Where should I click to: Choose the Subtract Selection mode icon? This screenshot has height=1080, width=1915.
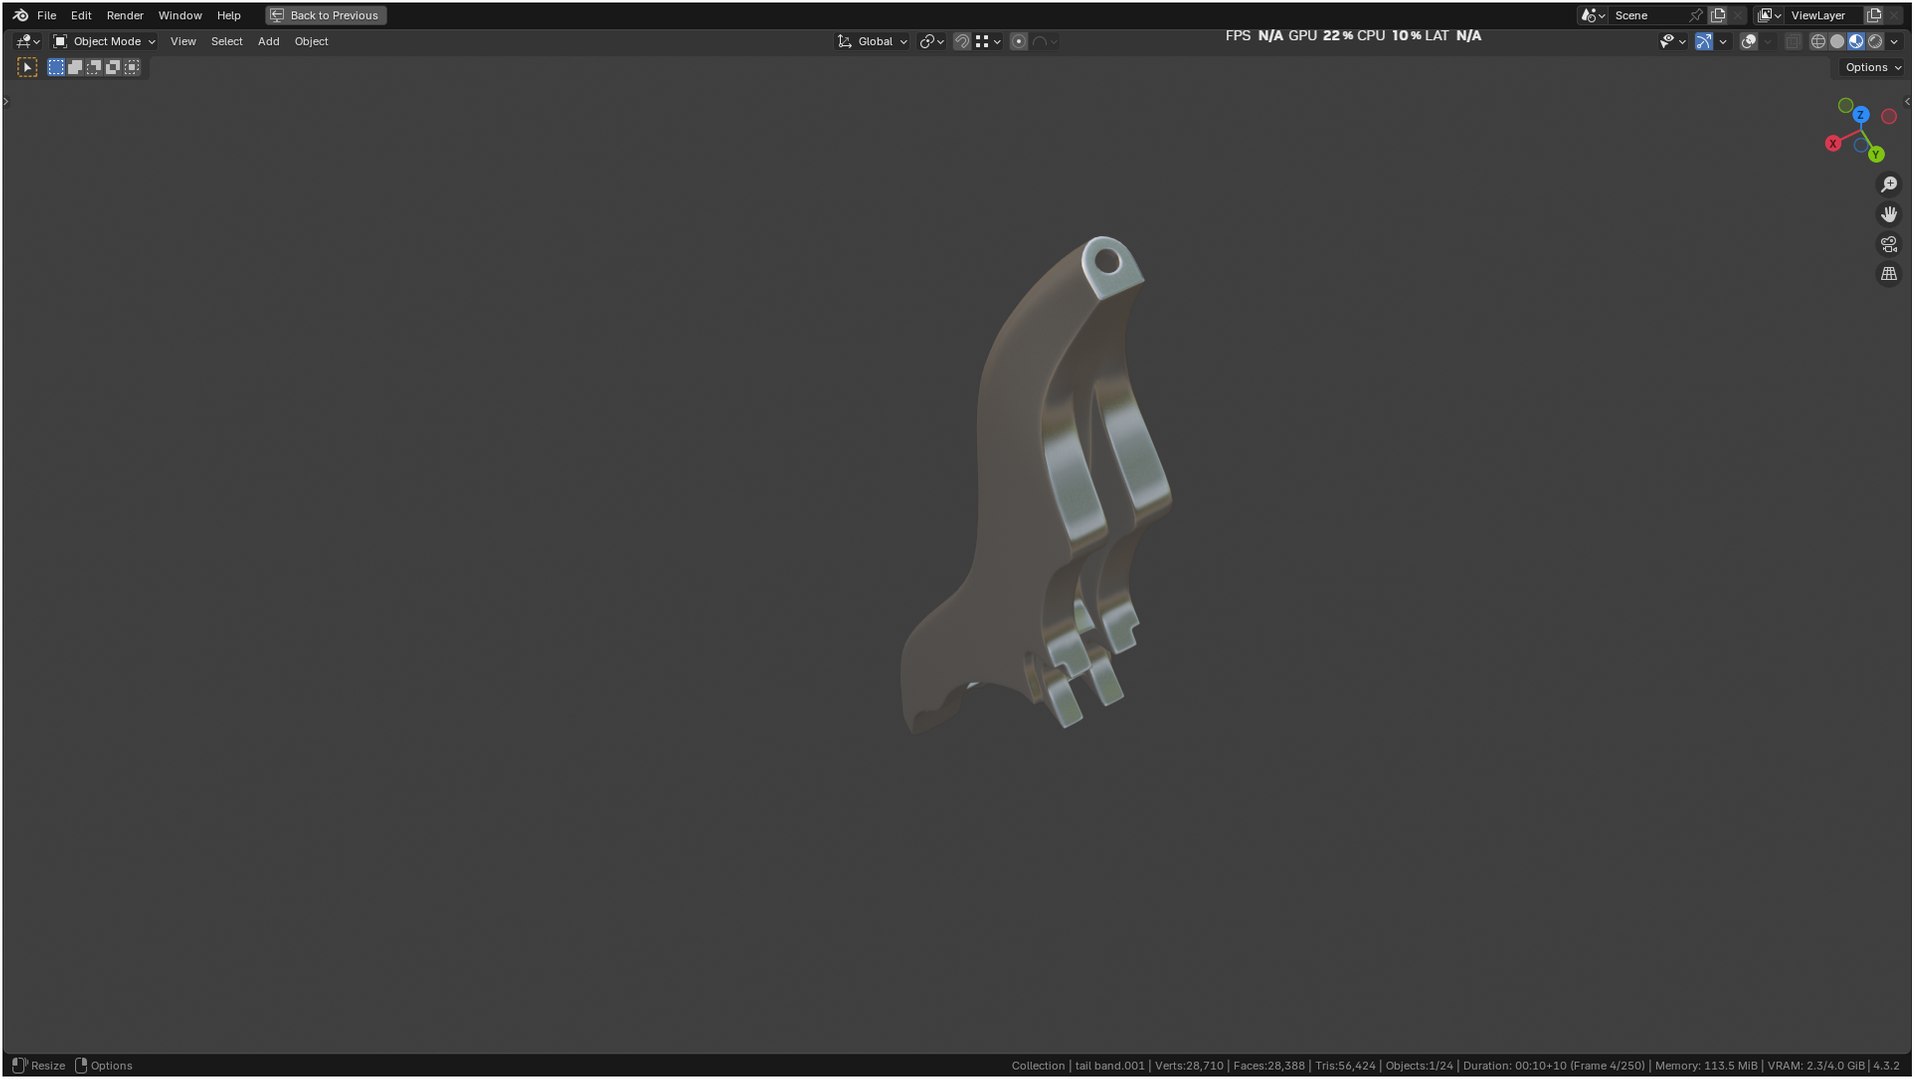coord(94,67)
